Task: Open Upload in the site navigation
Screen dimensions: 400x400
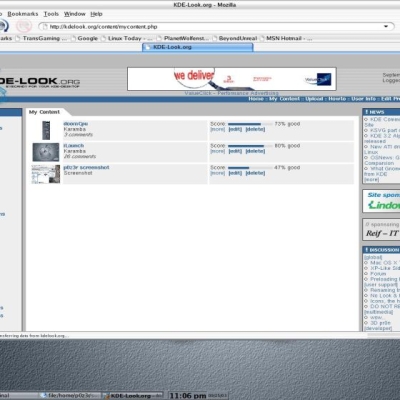Action: (x=314, y=99)
